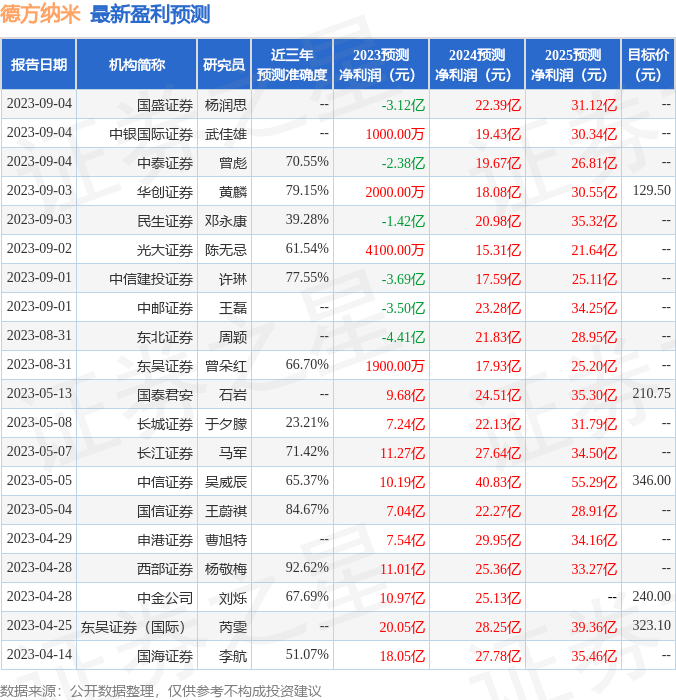Click the 德方纳米 stock name title
The width and height of the screenshot is (676, 700).
click(x=41, y=14)
